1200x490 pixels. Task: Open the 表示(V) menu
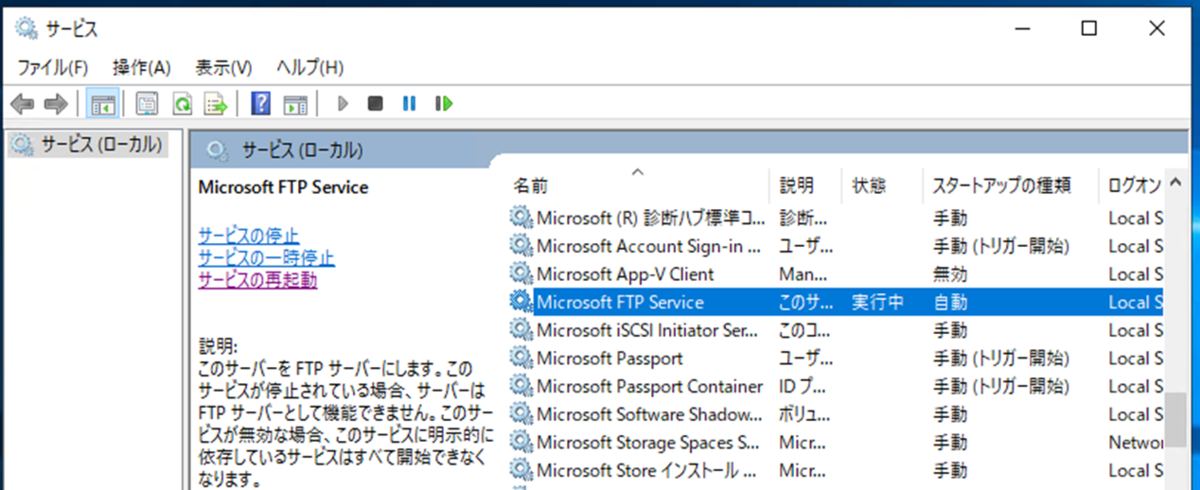click(223, 68)
